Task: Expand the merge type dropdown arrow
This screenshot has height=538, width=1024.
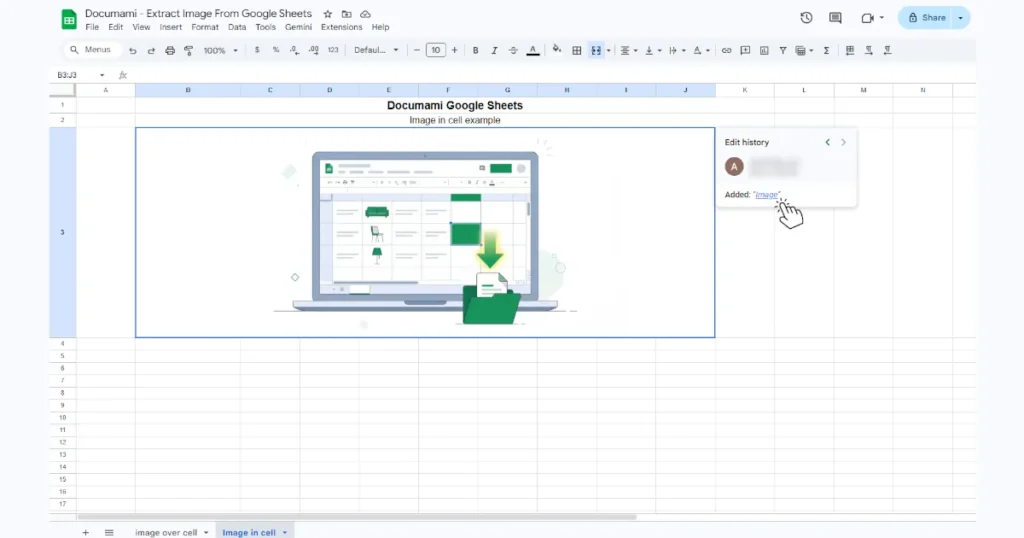Action: pos(609,50)
